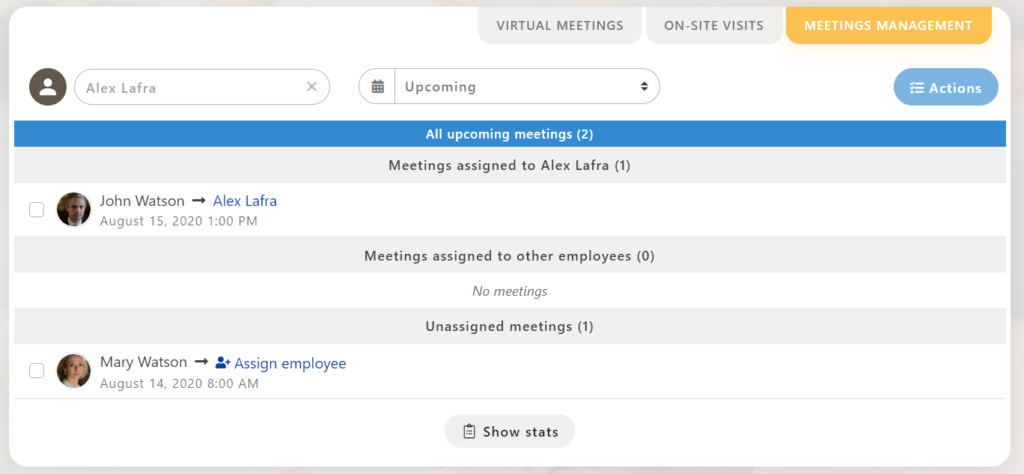
Task: Click John Watson's profile photo
Action: [74, 209]
